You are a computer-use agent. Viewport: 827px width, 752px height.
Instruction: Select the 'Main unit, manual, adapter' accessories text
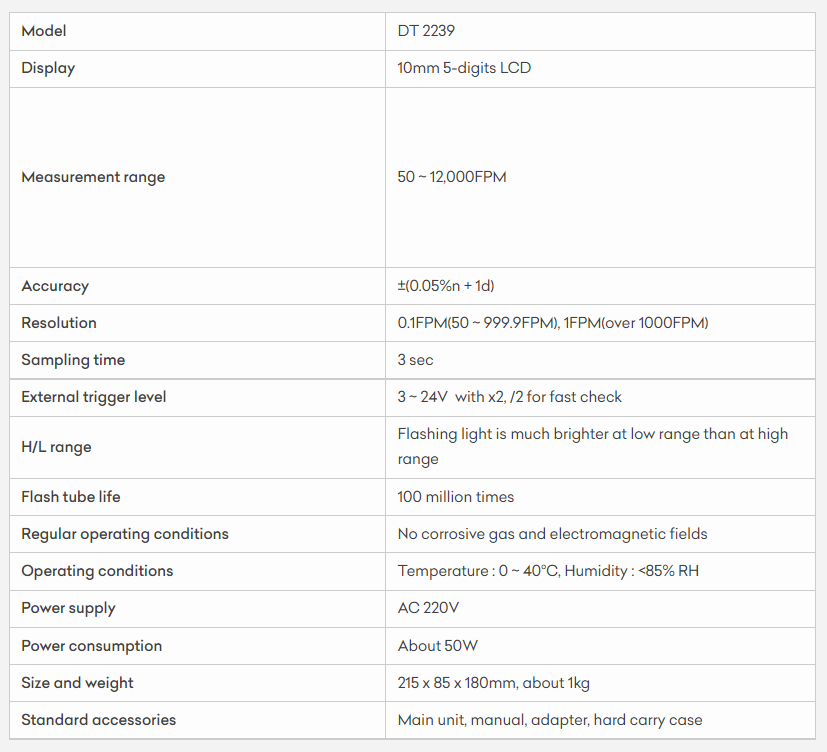(550, 720)
